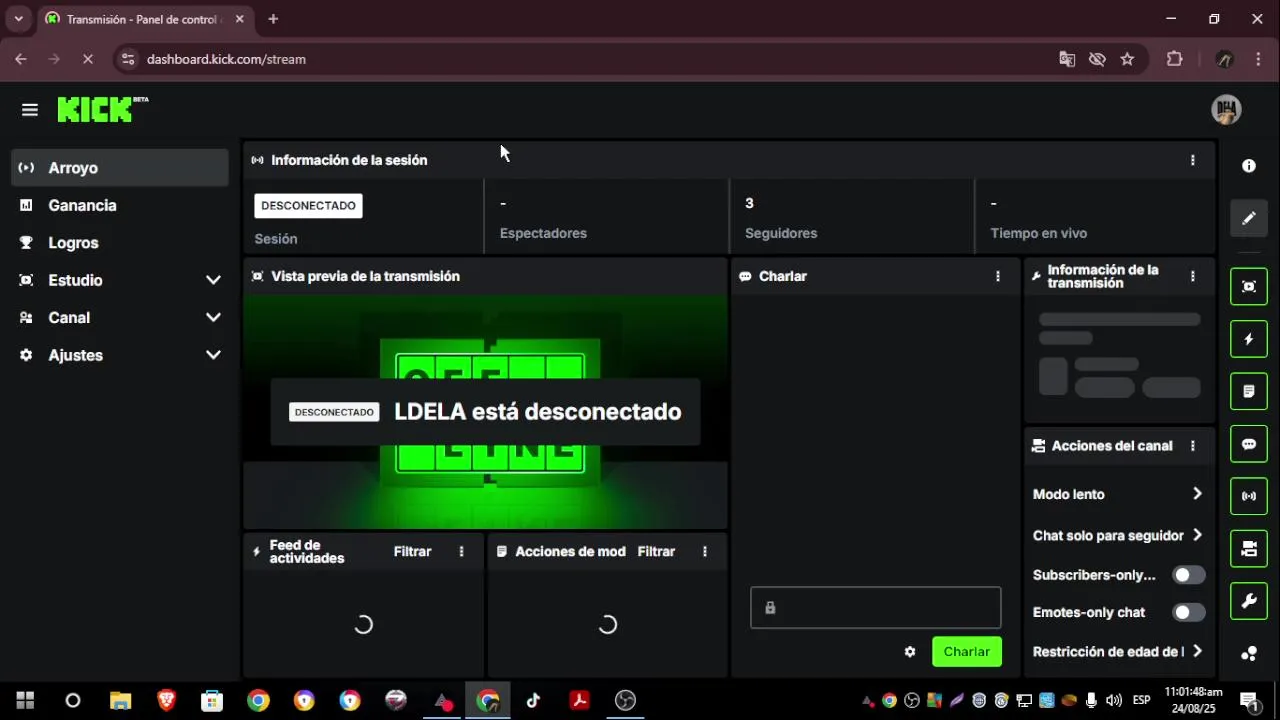Click the DESCONECTADO session status badge

(x=308, y=206)
